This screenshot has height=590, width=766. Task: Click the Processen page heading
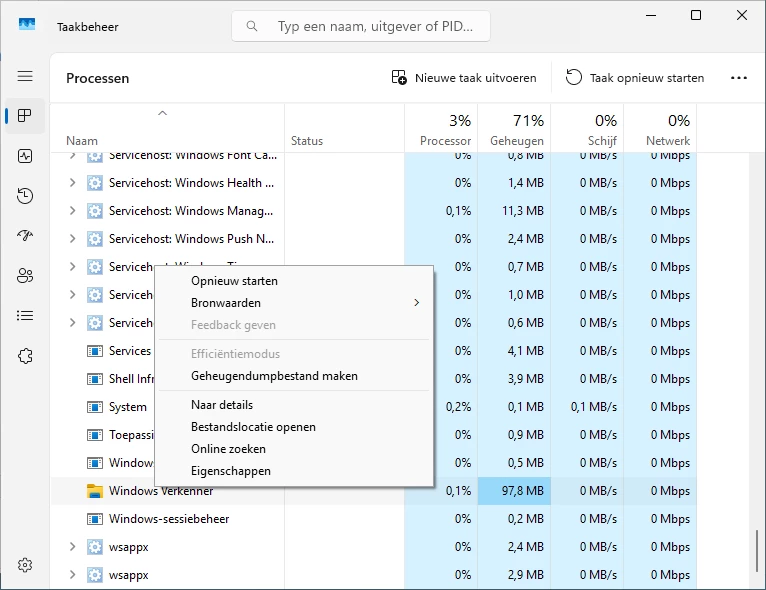[x=98, y=78]
